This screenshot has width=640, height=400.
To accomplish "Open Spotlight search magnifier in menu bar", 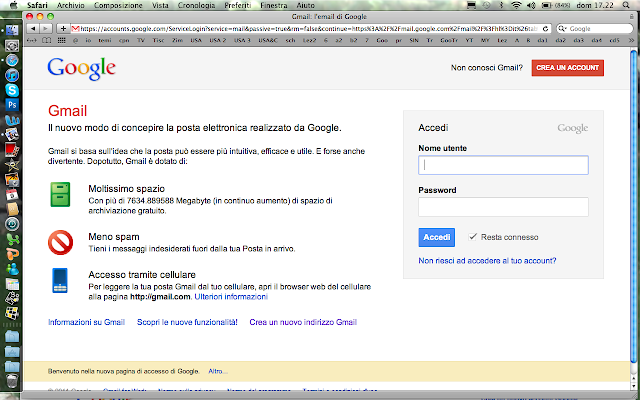I will 626,5.
